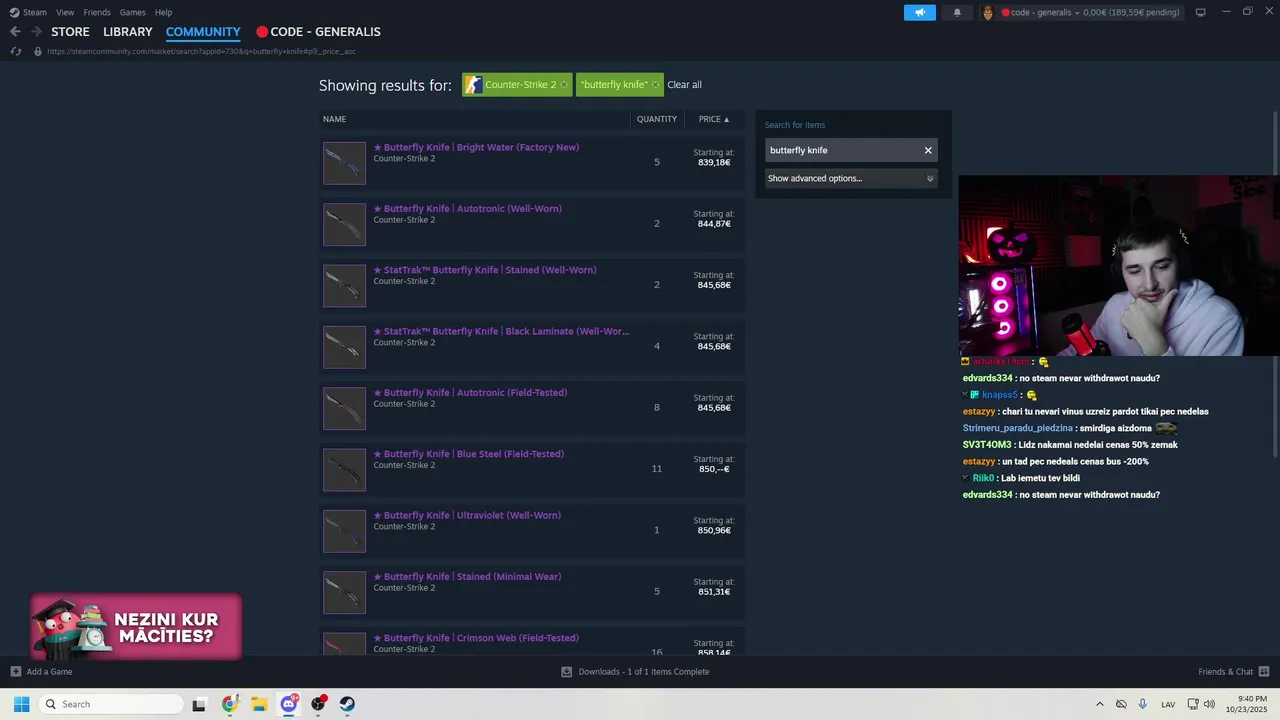Click the 839,18€ starting price

[714, 162]
